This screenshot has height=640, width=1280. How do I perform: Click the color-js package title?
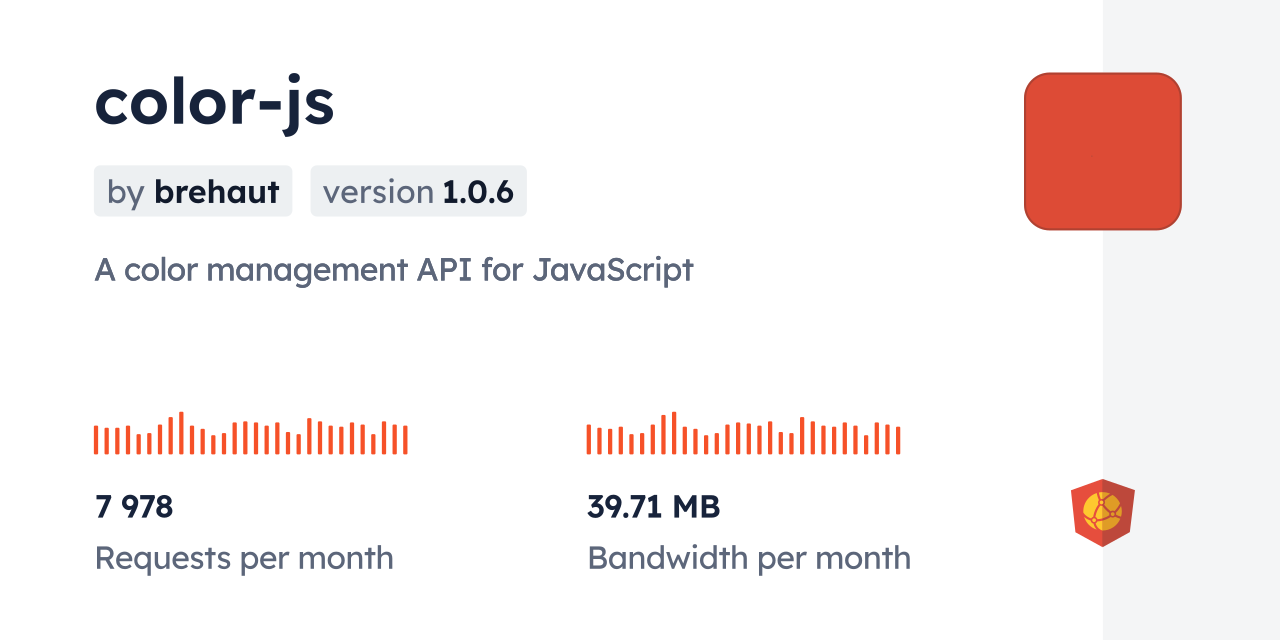tap(214, 102)
